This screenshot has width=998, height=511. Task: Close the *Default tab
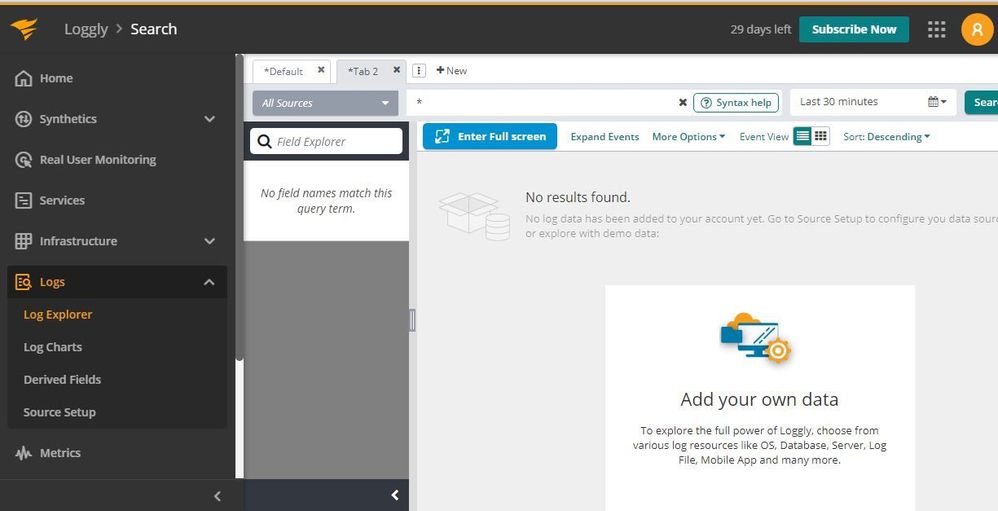[321, 70]
